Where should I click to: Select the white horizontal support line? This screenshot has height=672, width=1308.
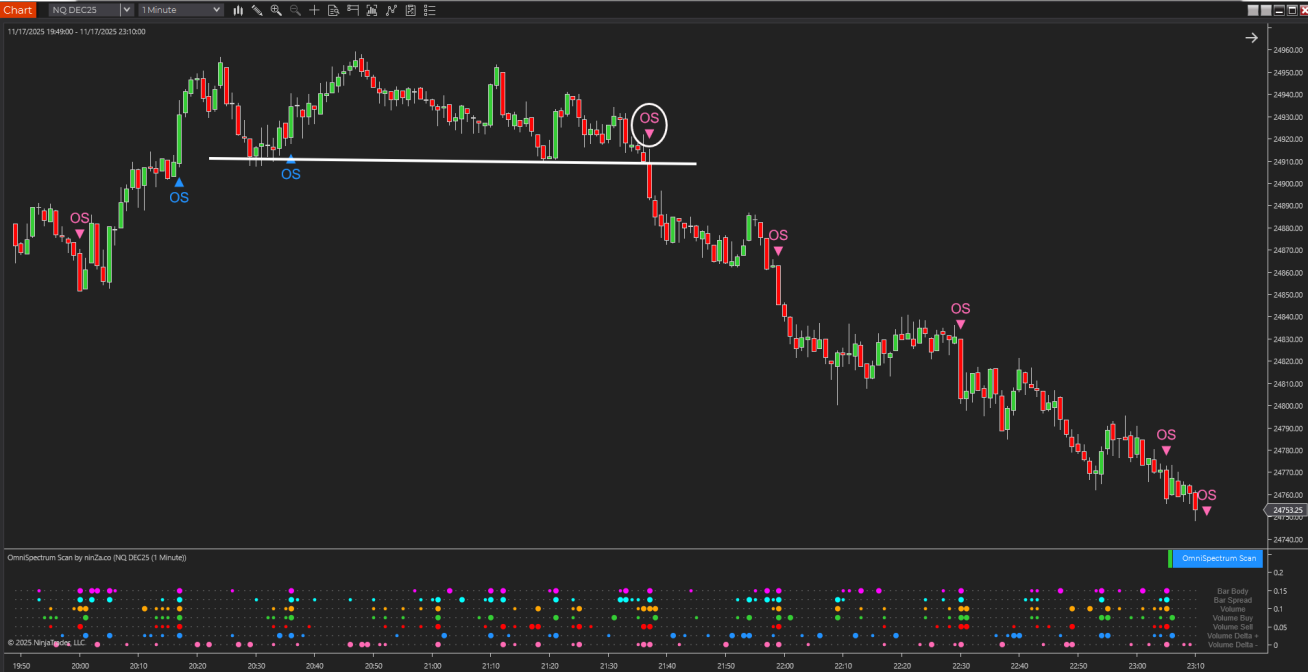point(450,160)
